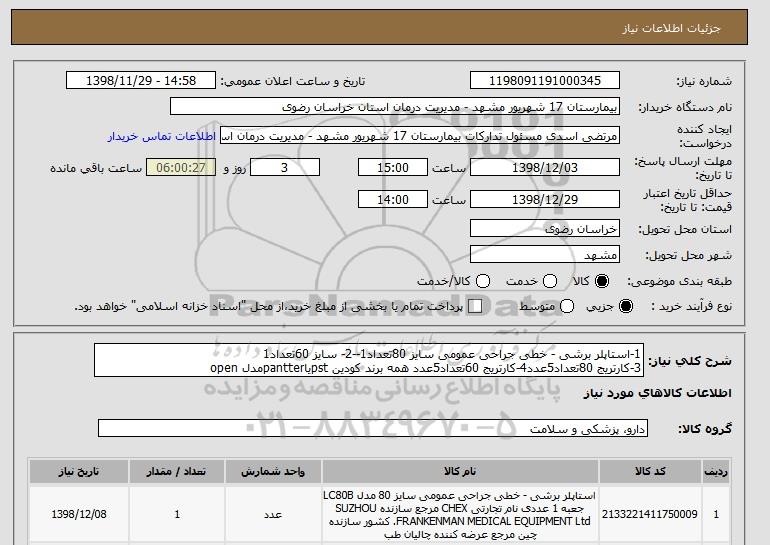
Task: Select the کالا/خدمت radio button
Action: pyautogui.click(x=483, y=281)
